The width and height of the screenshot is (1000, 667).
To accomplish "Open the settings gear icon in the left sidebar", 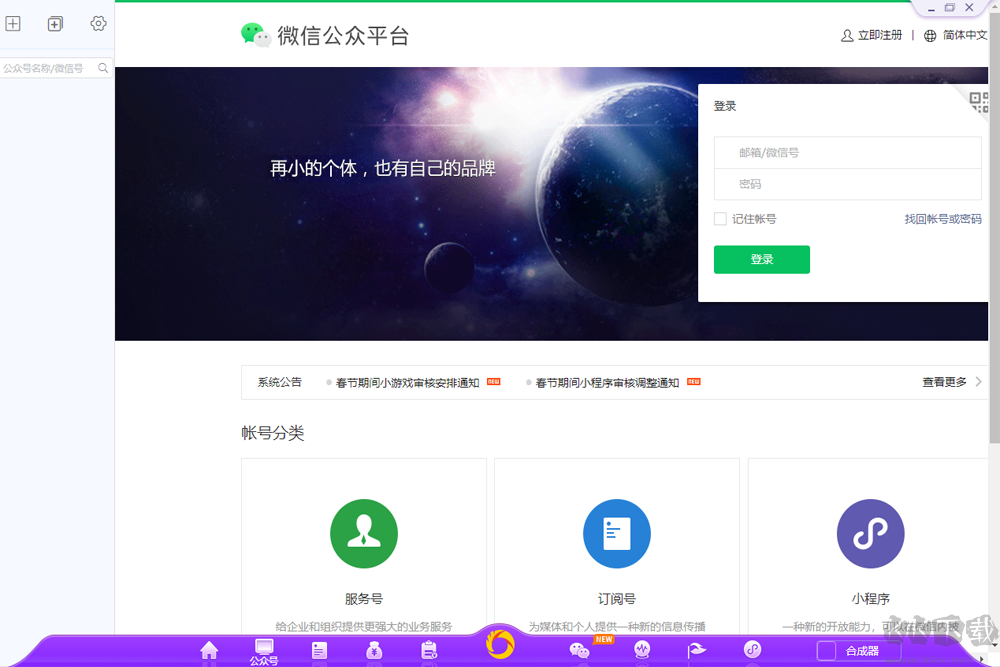I will coord(97,23).
